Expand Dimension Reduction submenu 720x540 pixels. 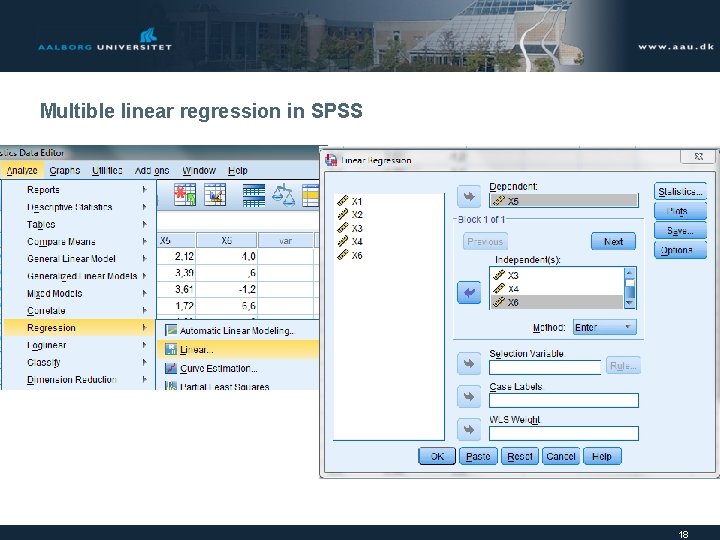click(x=79, y=380)
